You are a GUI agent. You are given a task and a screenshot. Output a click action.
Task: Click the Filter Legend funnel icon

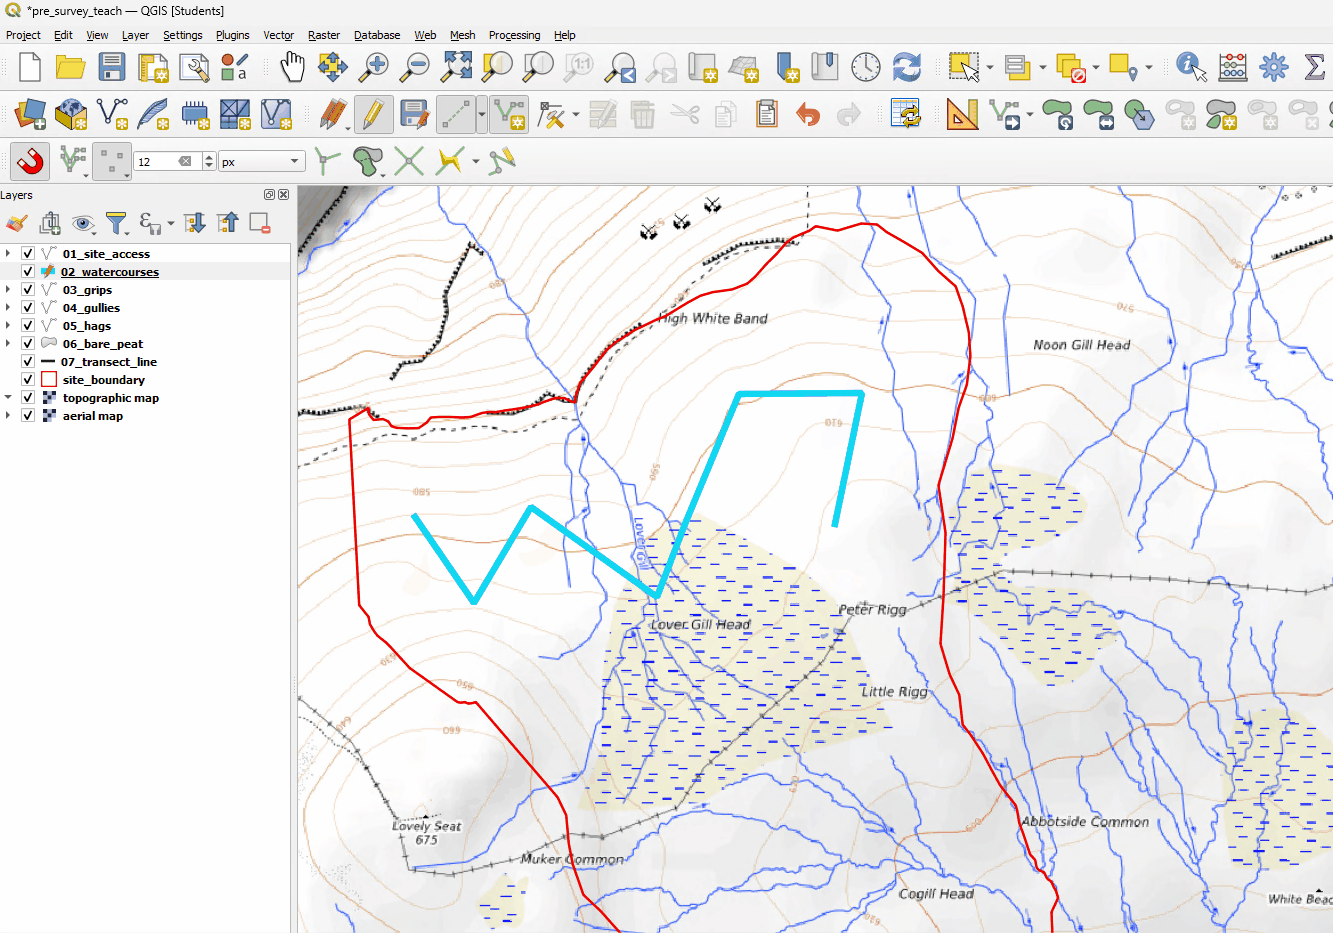[x=116, y=223]
